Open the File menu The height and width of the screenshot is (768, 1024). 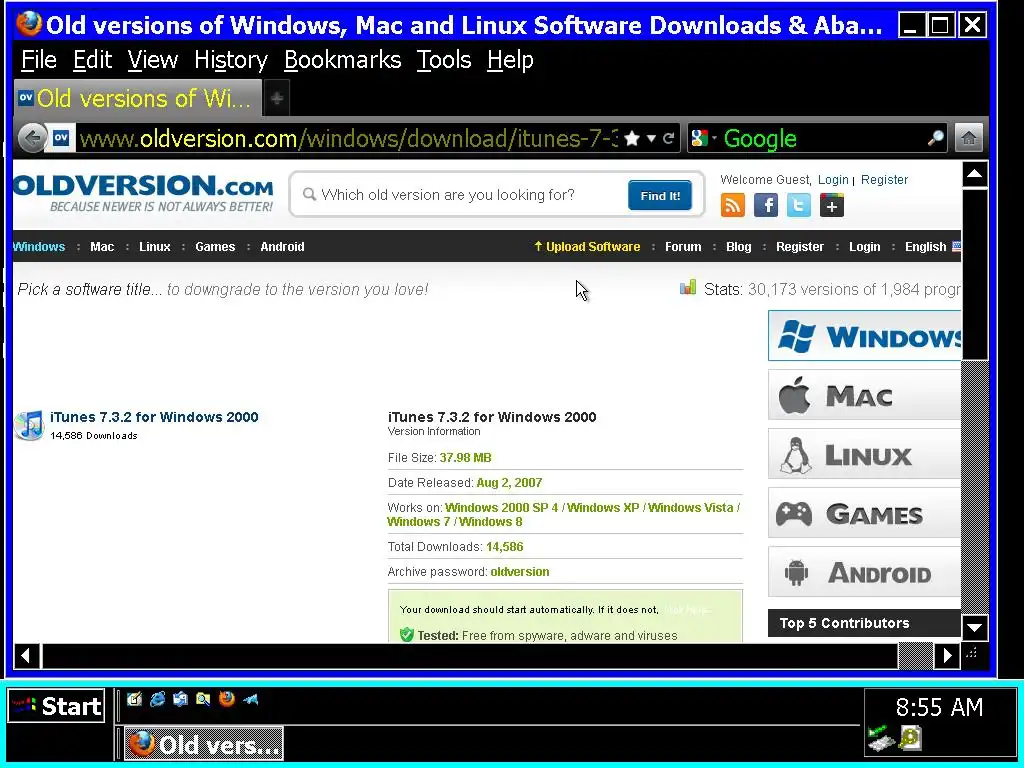point(39,60)
